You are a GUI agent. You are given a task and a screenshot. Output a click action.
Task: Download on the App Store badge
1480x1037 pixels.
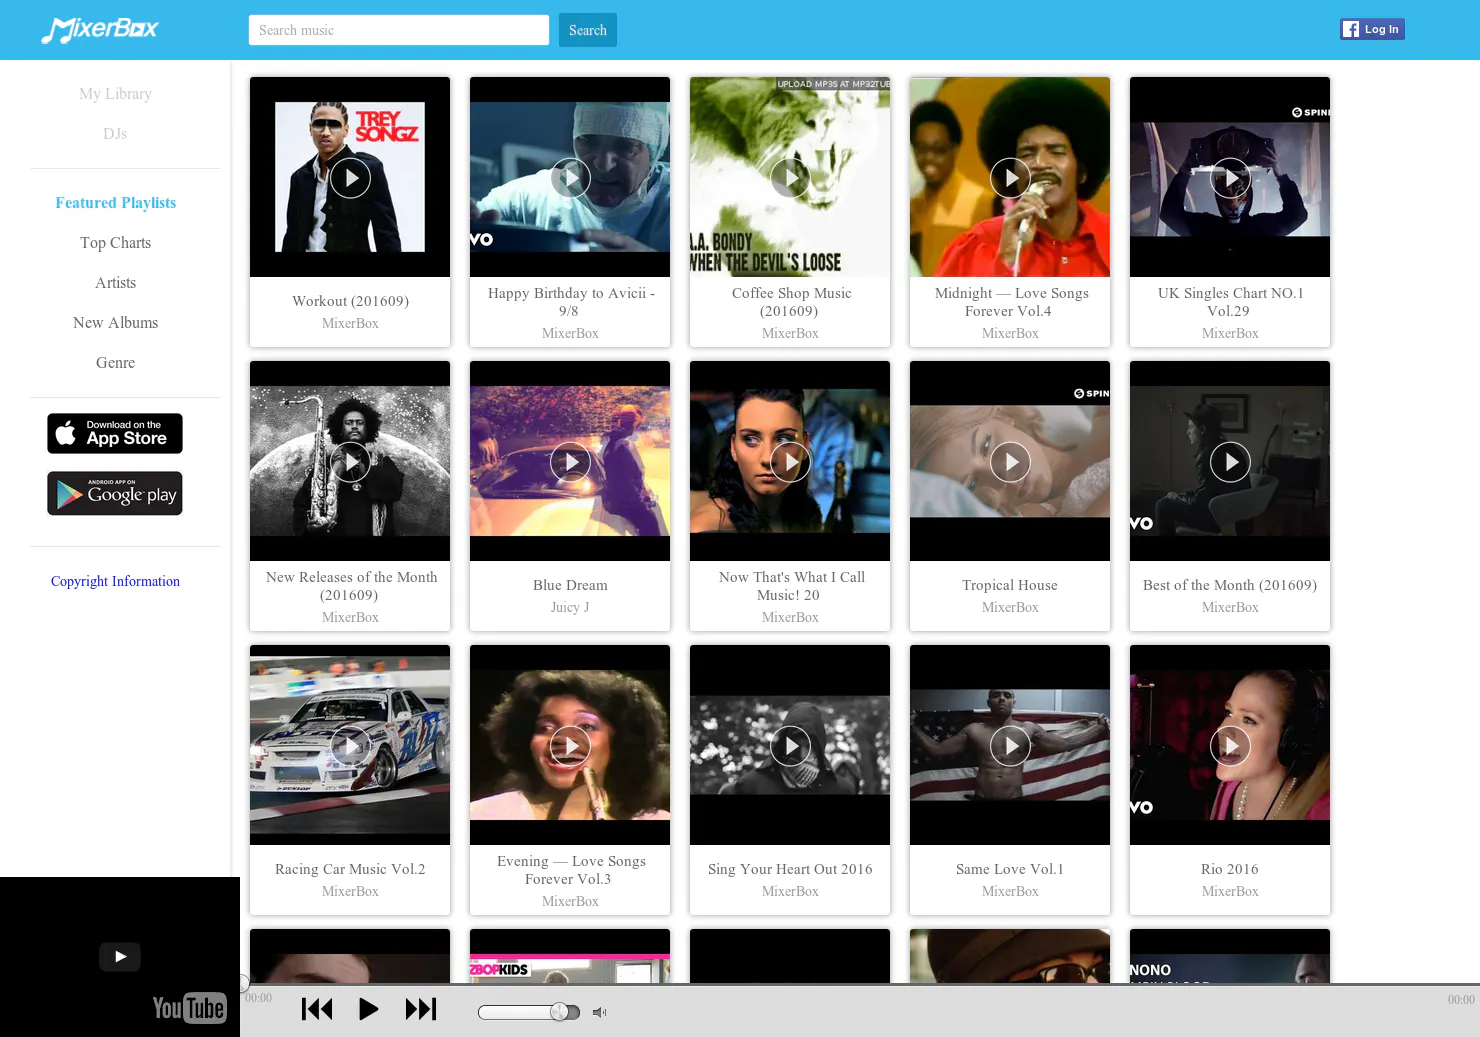pyautogui.click(x=115, y=433)
